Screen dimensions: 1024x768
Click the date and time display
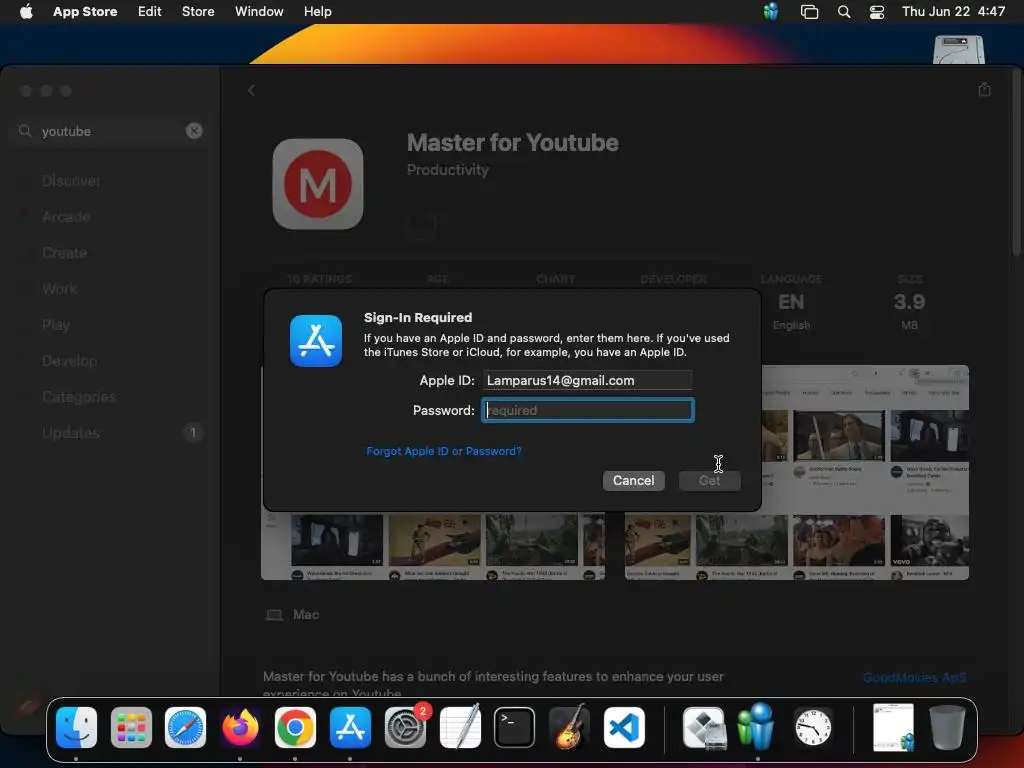(x=953, y=11)
